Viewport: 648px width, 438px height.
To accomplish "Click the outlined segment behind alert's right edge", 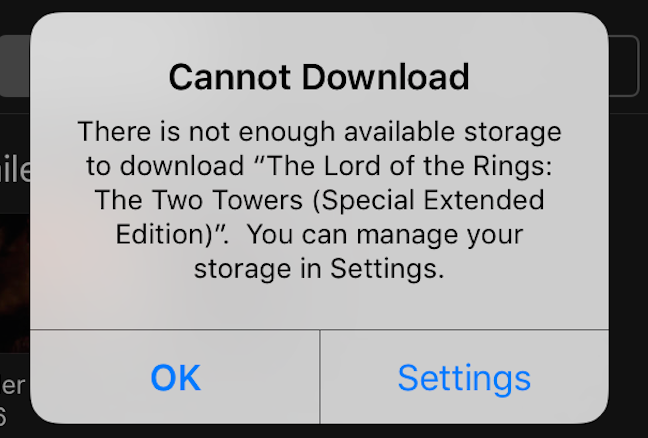I will point(623,66).
